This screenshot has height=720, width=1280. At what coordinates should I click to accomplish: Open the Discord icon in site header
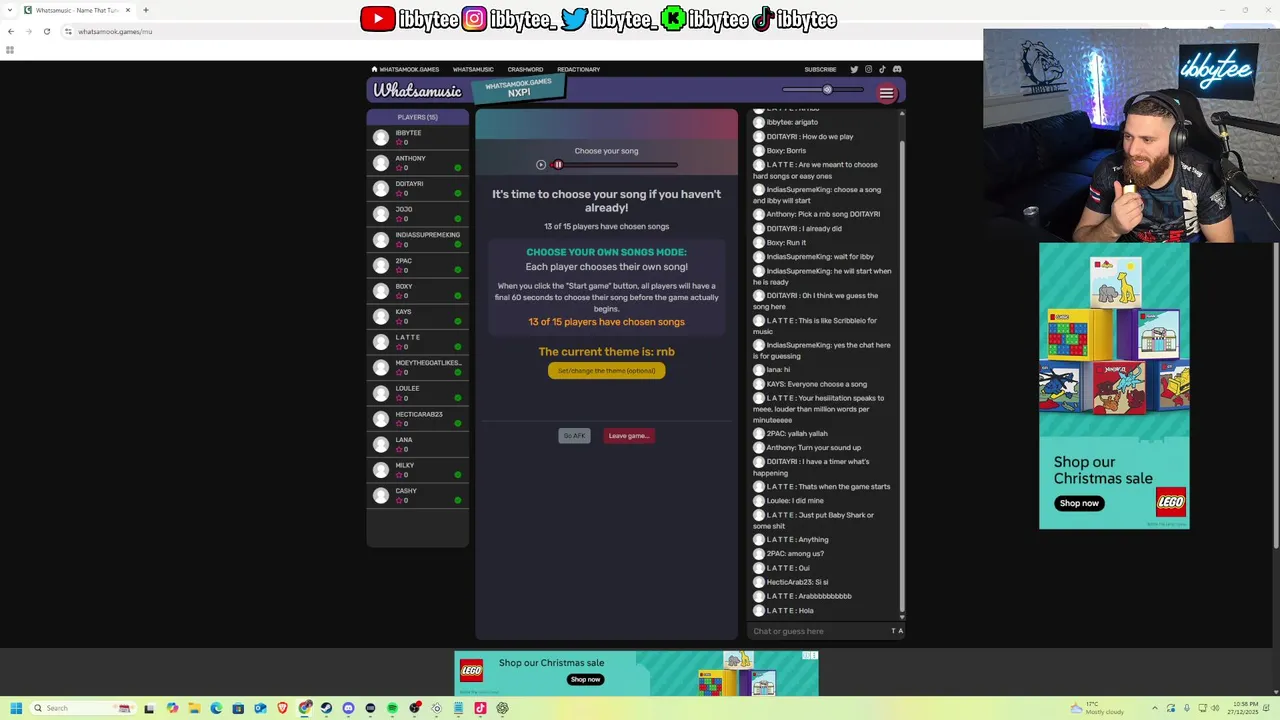click(897, 69)
